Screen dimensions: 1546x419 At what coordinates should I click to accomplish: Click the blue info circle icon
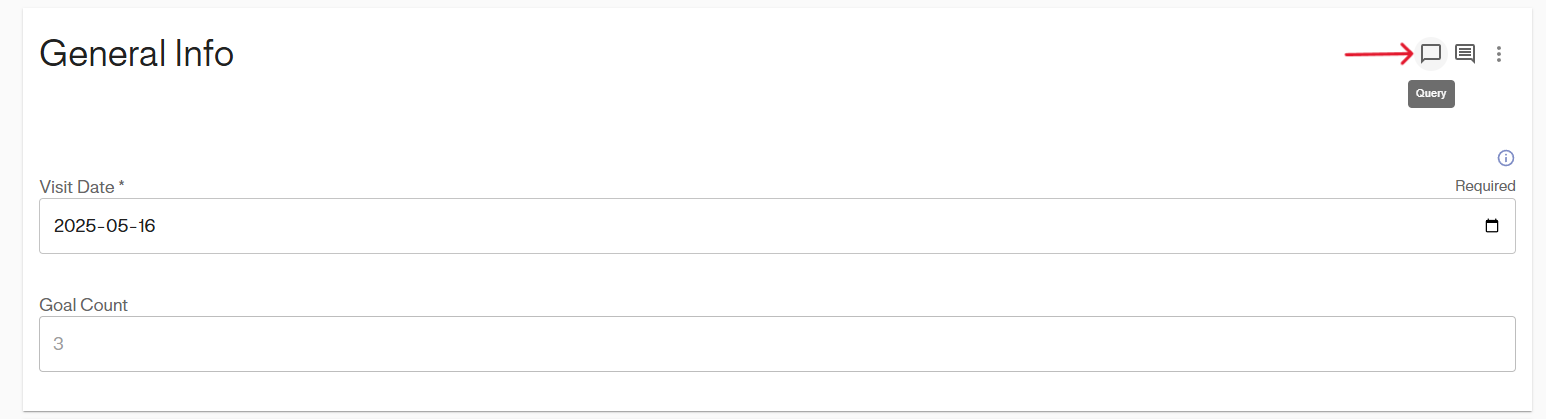click(1506, 158)
